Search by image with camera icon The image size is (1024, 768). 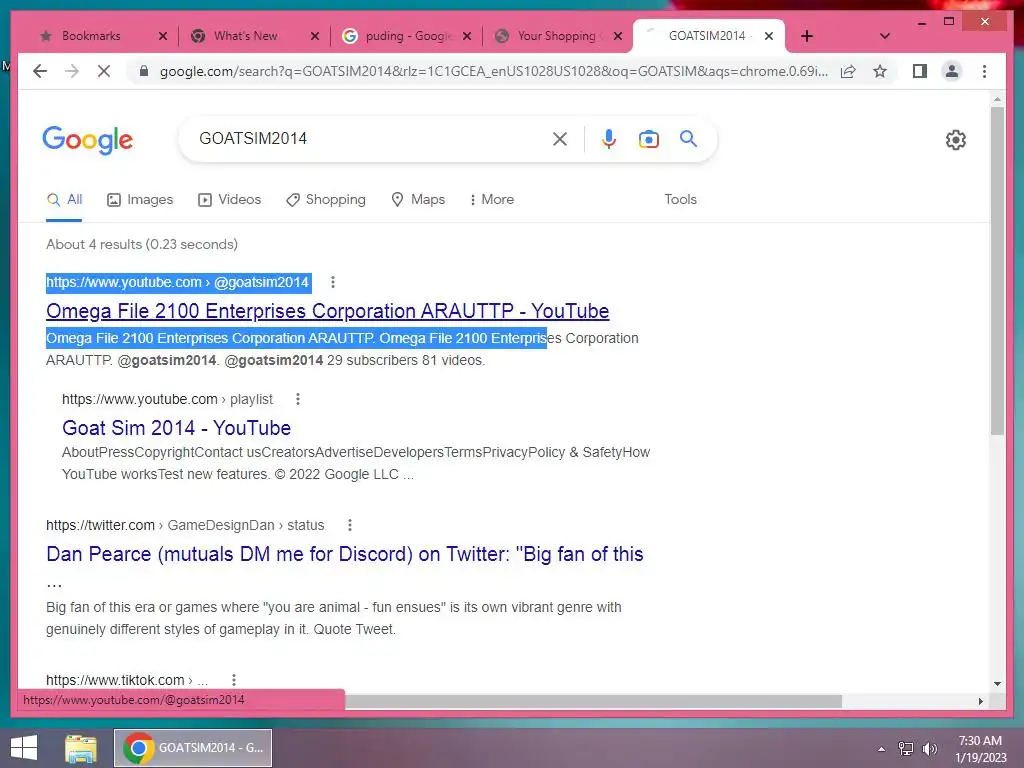pyautogui.click(x=648, y=138)
